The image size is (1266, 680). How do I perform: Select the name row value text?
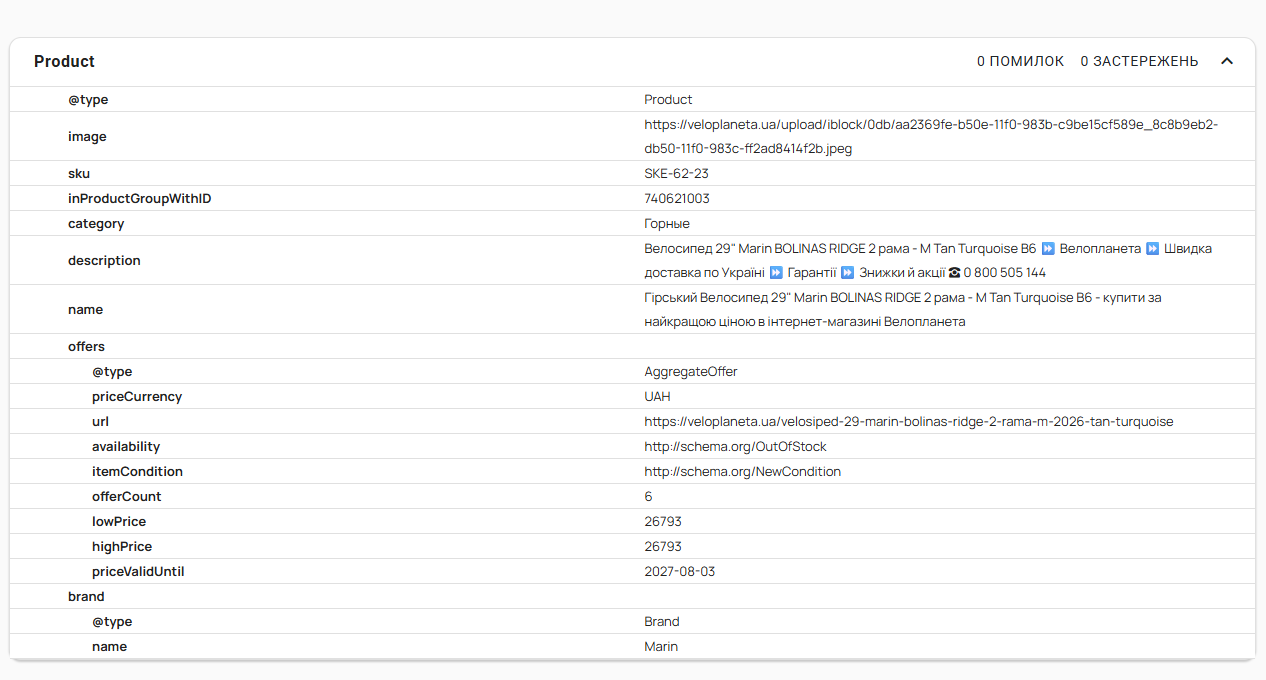[904, 310]
